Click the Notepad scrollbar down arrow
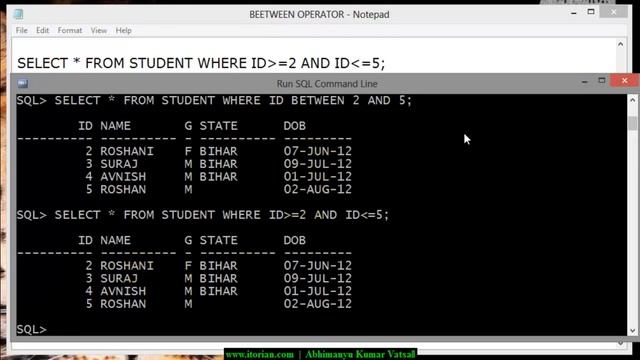Screen dimensions: 640x360 (x=620, y=344)
